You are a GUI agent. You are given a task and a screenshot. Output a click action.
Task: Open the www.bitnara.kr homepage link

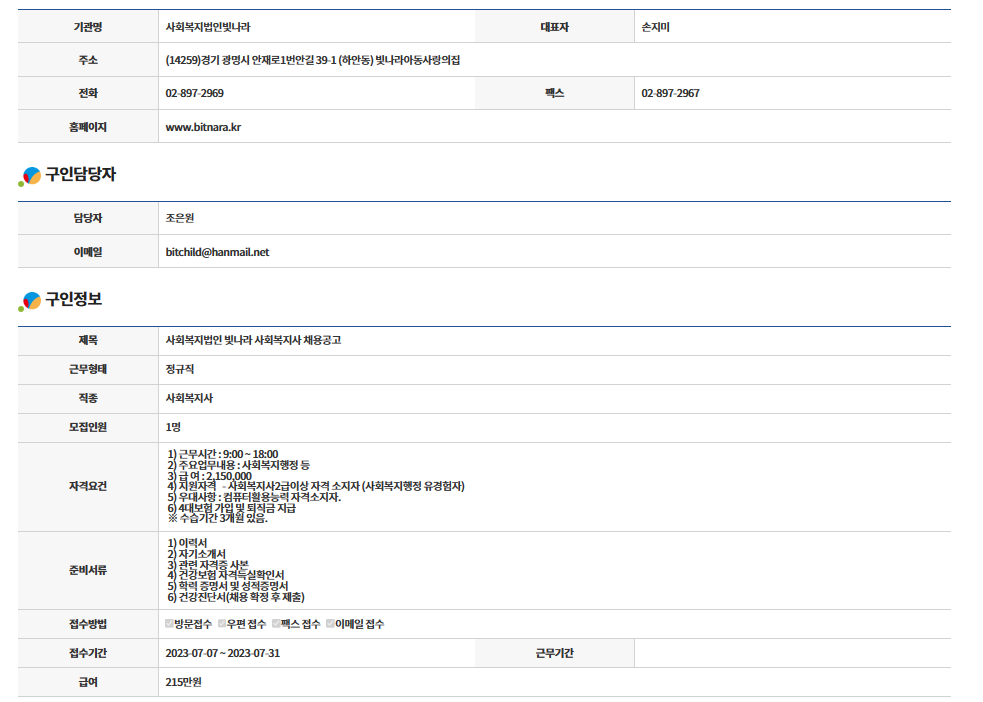click(x=203, y=127)
